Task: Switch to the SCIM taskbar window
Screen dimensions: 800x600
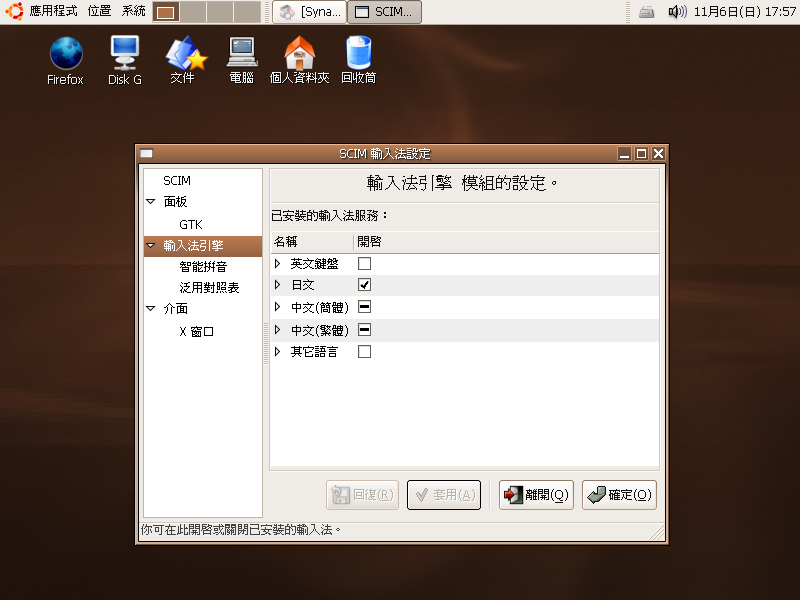Action: 385,12
